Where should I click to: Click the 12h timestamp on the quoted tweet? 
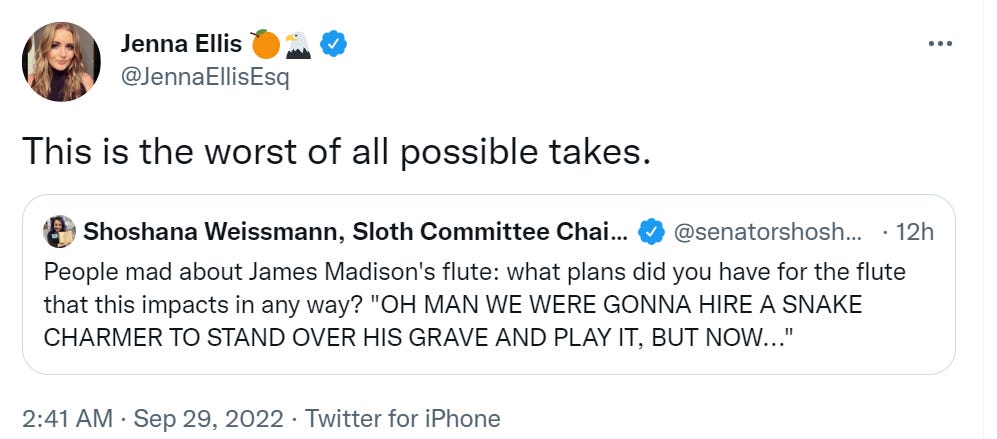912,232
